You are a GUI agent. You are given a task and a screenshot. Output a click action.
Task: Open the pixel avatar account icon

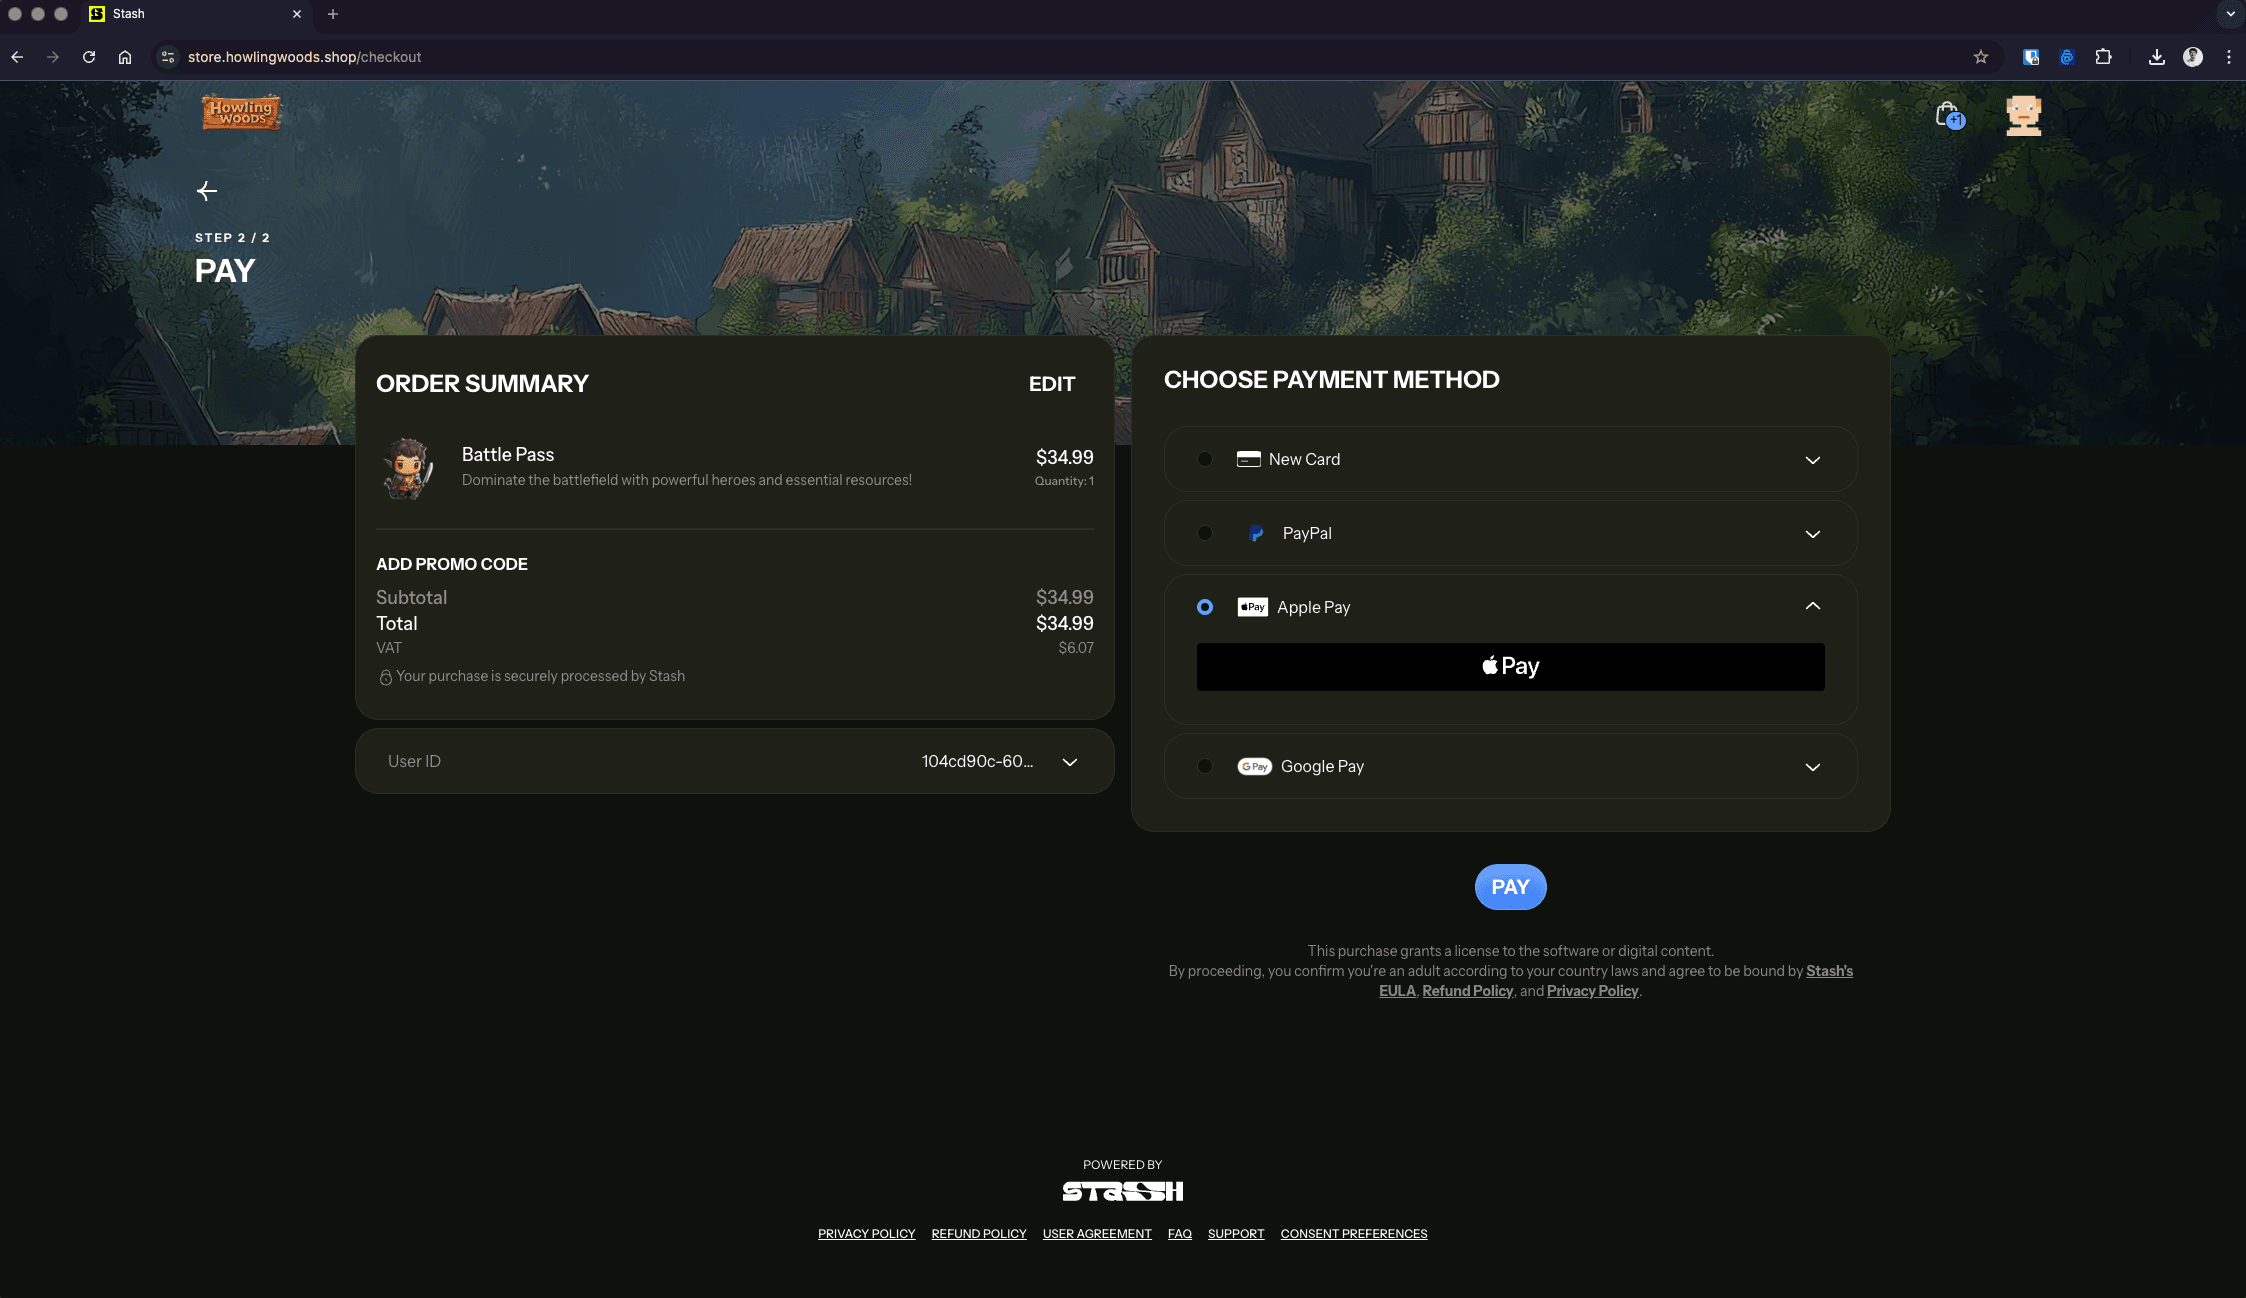pos(2021,114)
